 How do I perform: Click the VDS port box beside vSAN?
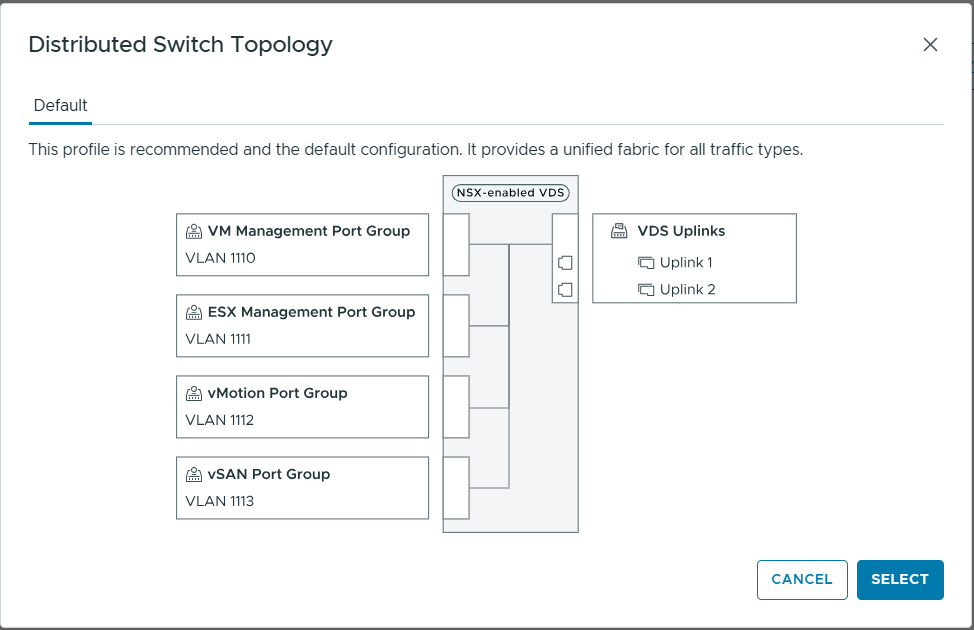456,488
